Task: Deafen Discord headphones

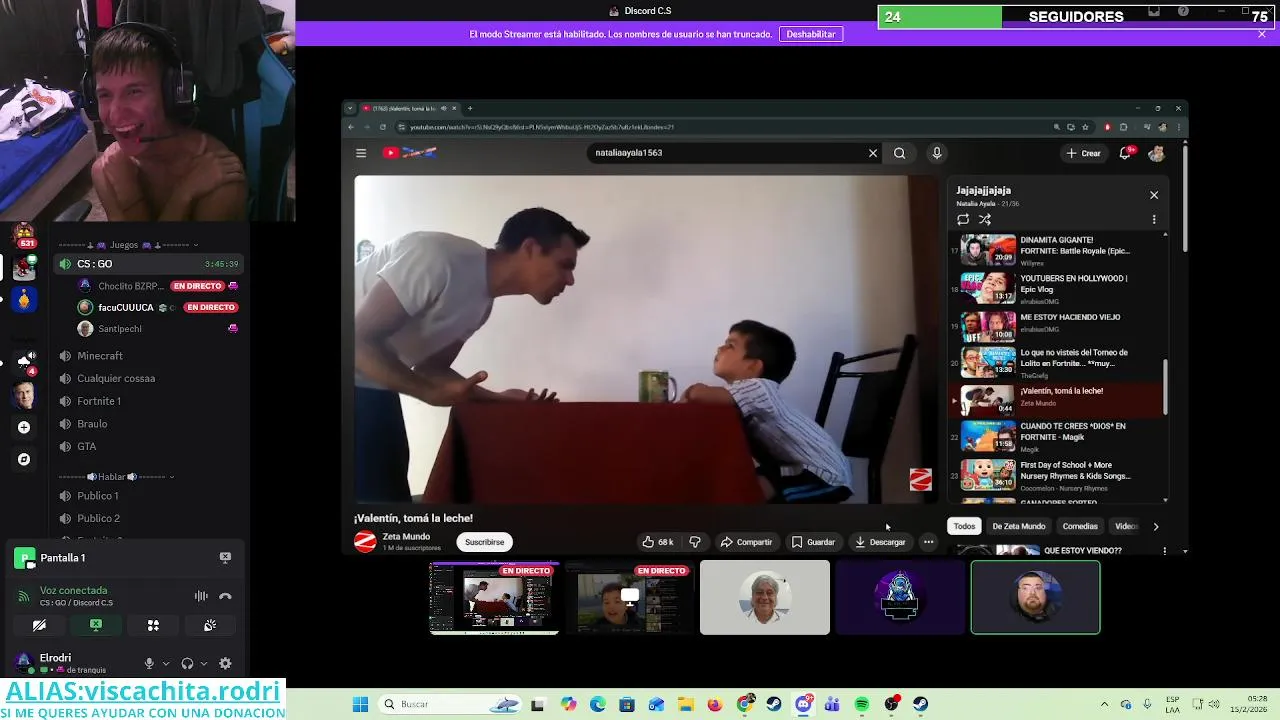Action: (187, 663)
